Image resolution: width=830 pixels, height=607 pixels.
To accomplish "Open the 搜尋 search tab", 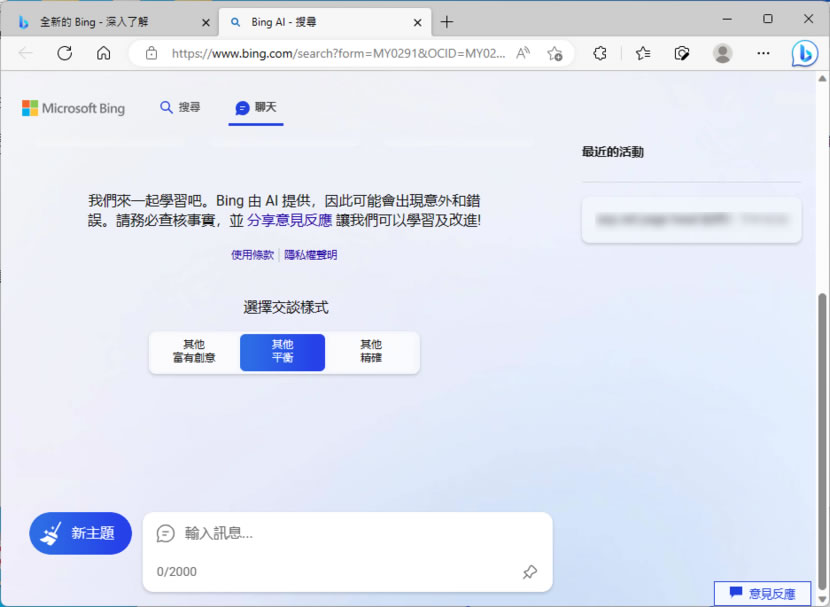I will click(x=180, y=107).
